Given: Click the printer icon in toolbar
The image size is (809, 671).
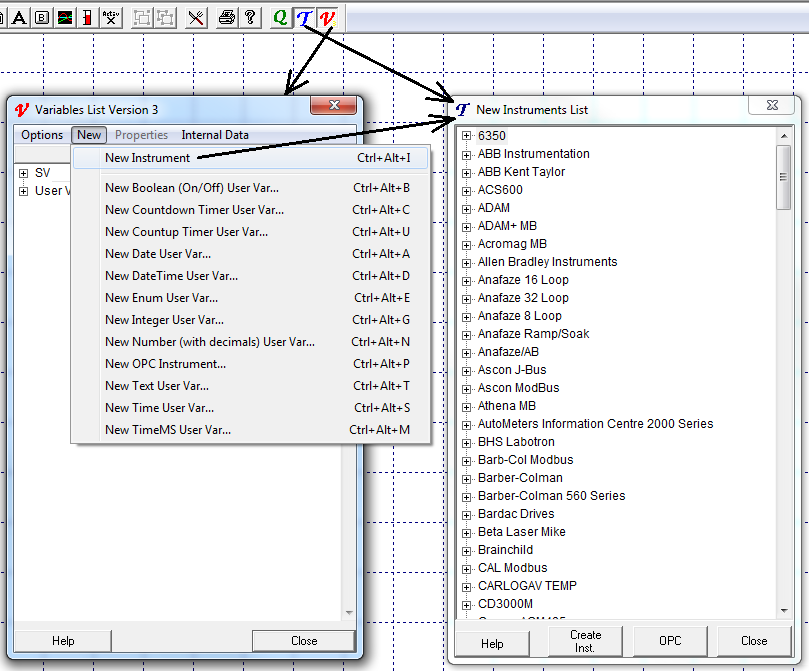Looking at the screenshot, I should click(x=226, y=17).
